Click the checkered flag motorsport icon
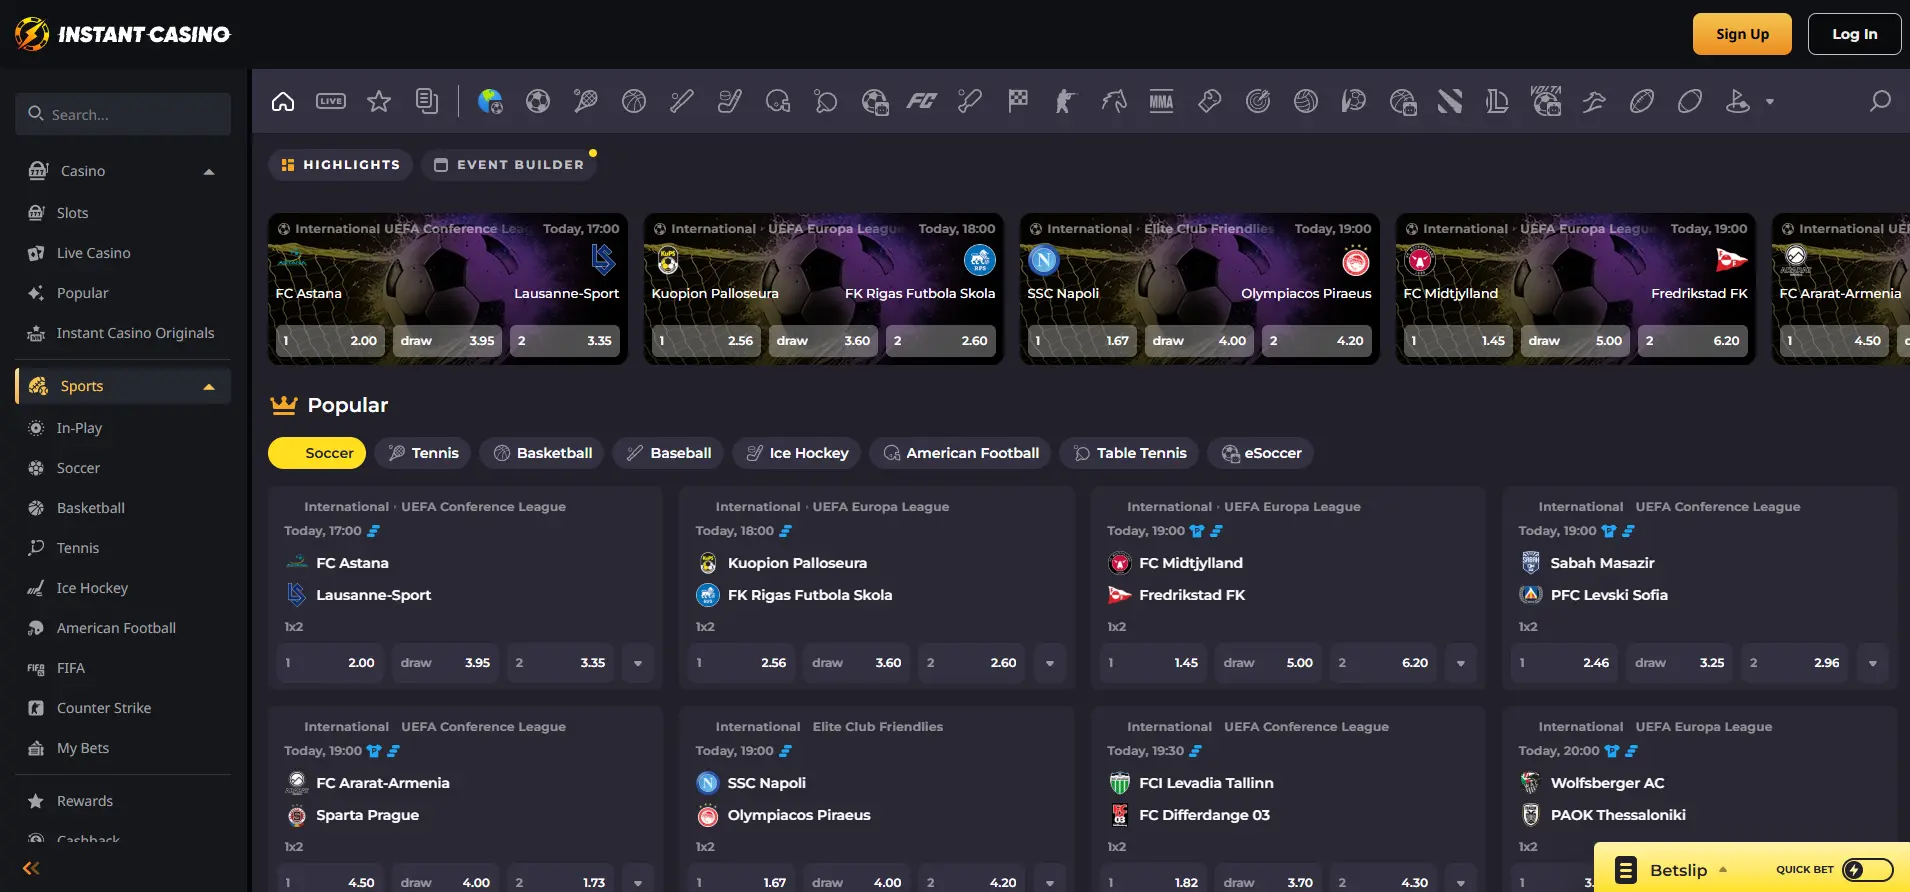This screenshot has width=1910, height=892. coord(1018,101)
